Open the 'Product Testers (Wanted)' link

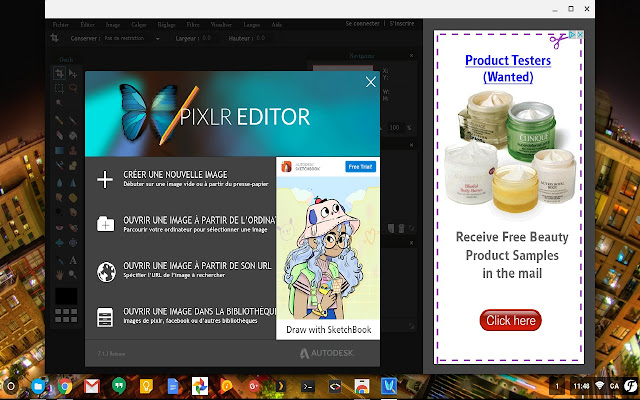coord(508,69)
